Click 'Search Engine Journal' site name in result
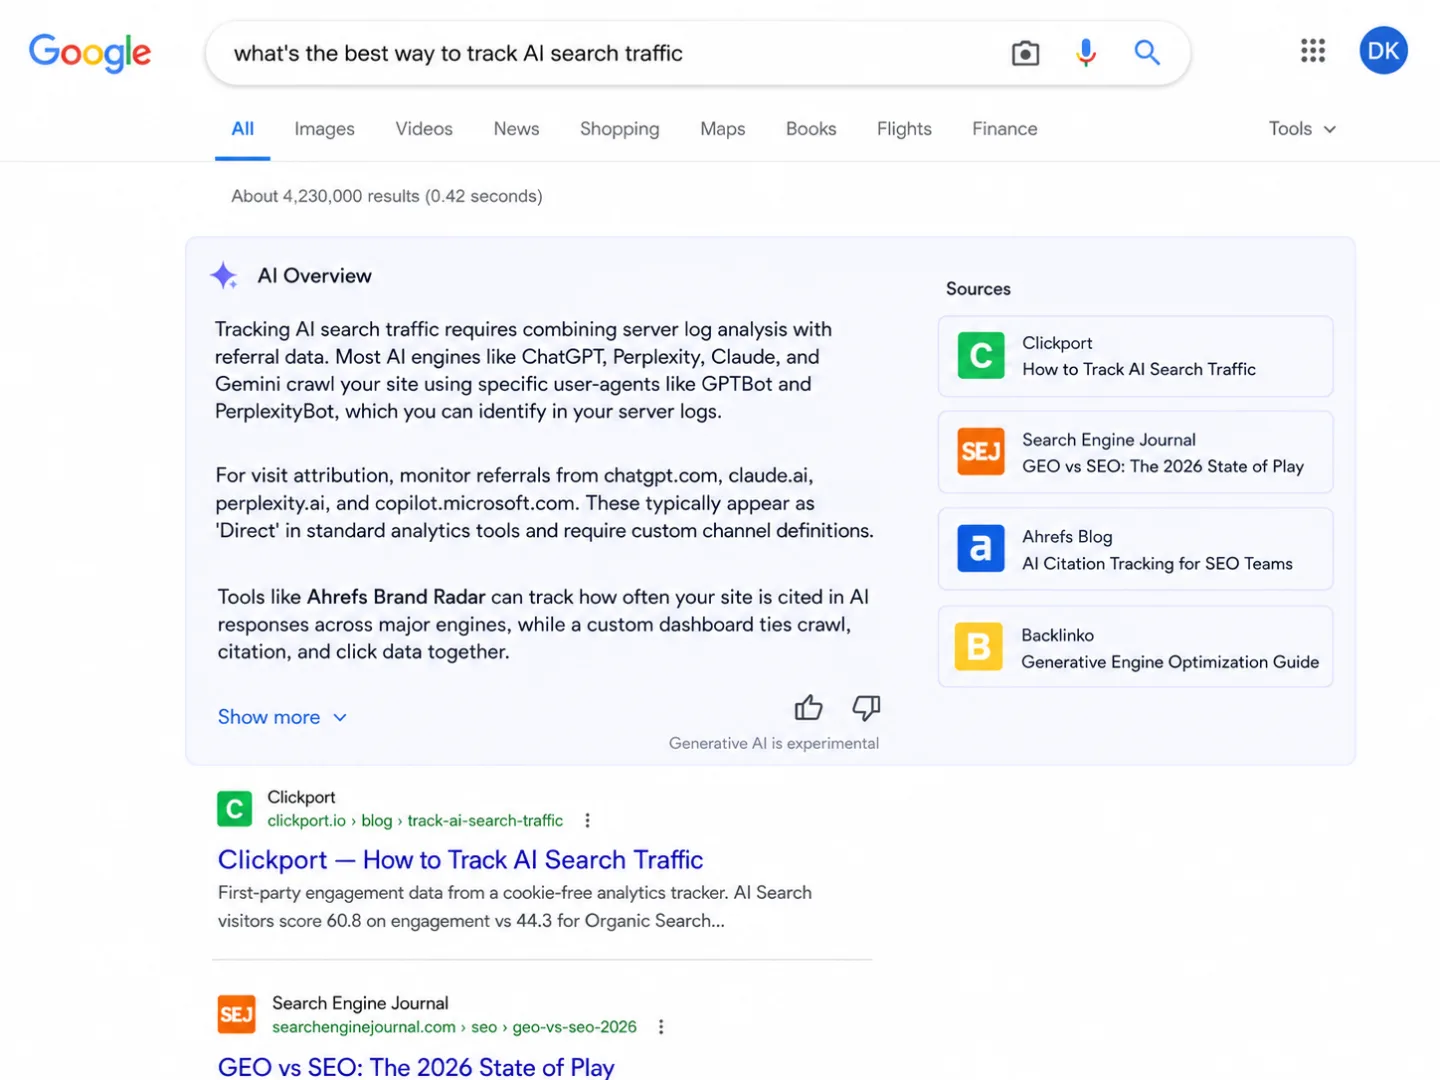Image resolution: width=1440 pixels, height=1080 pixels. [360, 1003]
